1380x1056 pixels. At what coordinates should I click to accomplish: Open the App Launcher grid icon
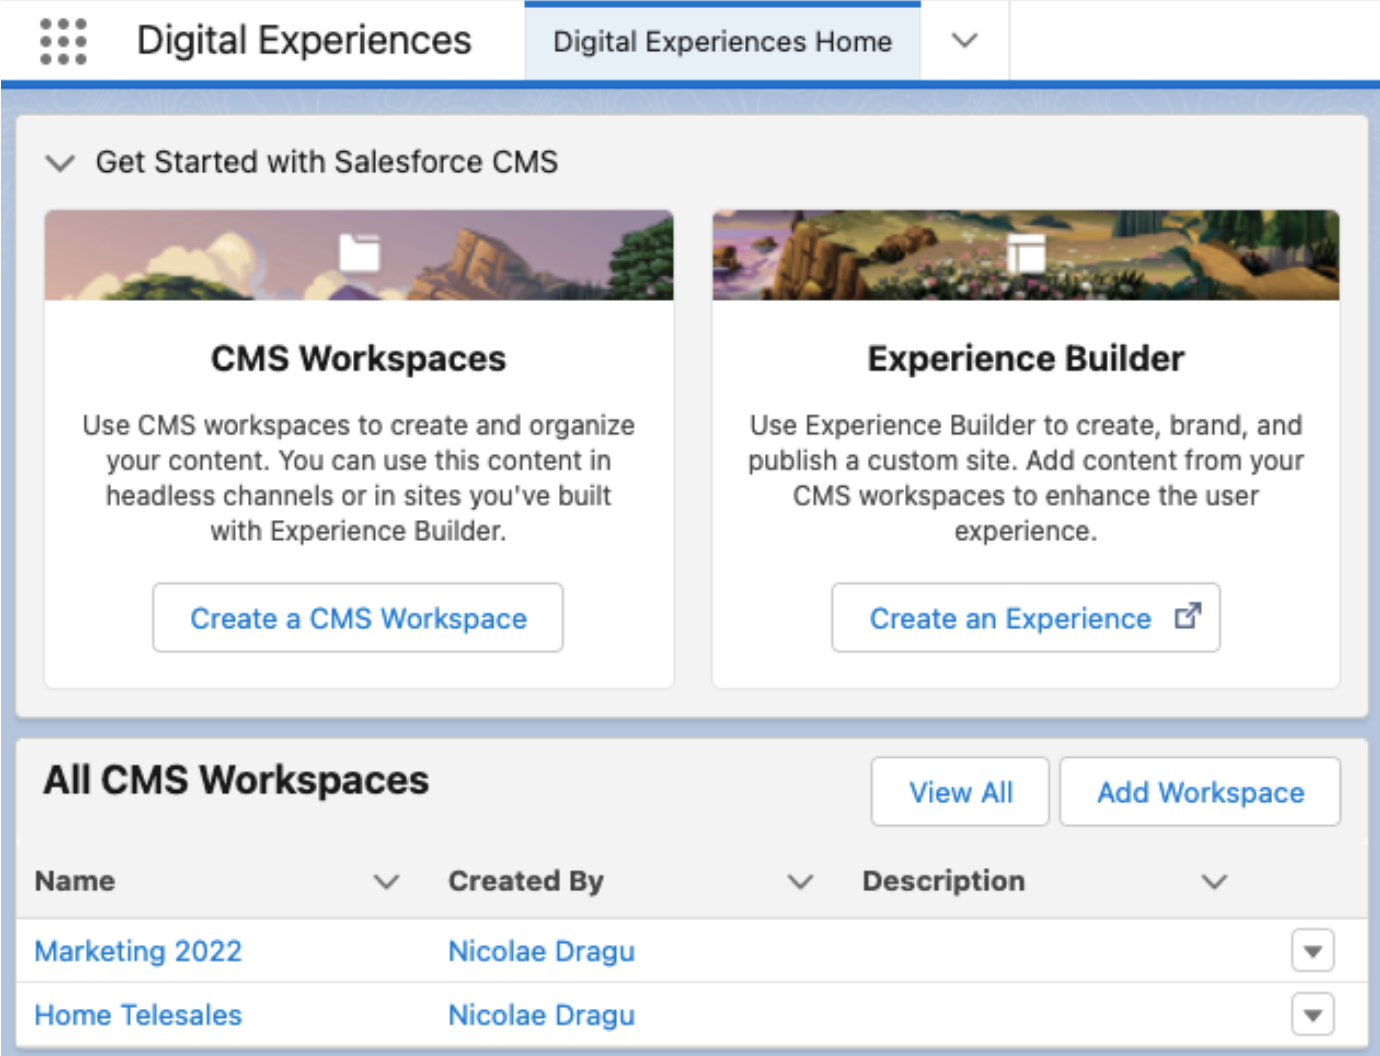tap(63, 40)
